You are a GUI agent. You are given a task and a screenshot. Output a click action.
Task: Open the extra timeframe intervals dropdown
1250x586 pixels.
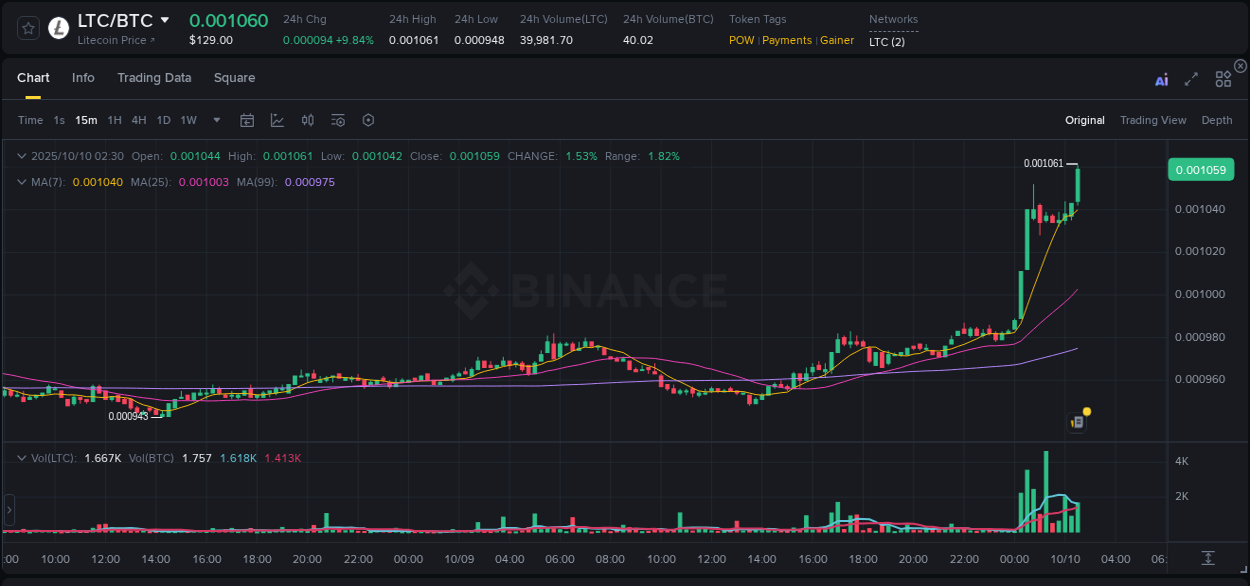[x=215, y=119]
